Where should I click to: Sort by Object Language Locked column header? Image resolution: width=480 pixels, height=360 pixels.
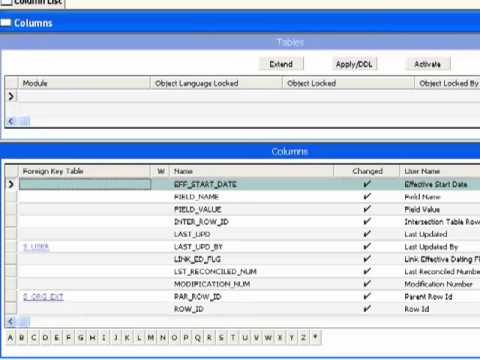coord(216,83)
